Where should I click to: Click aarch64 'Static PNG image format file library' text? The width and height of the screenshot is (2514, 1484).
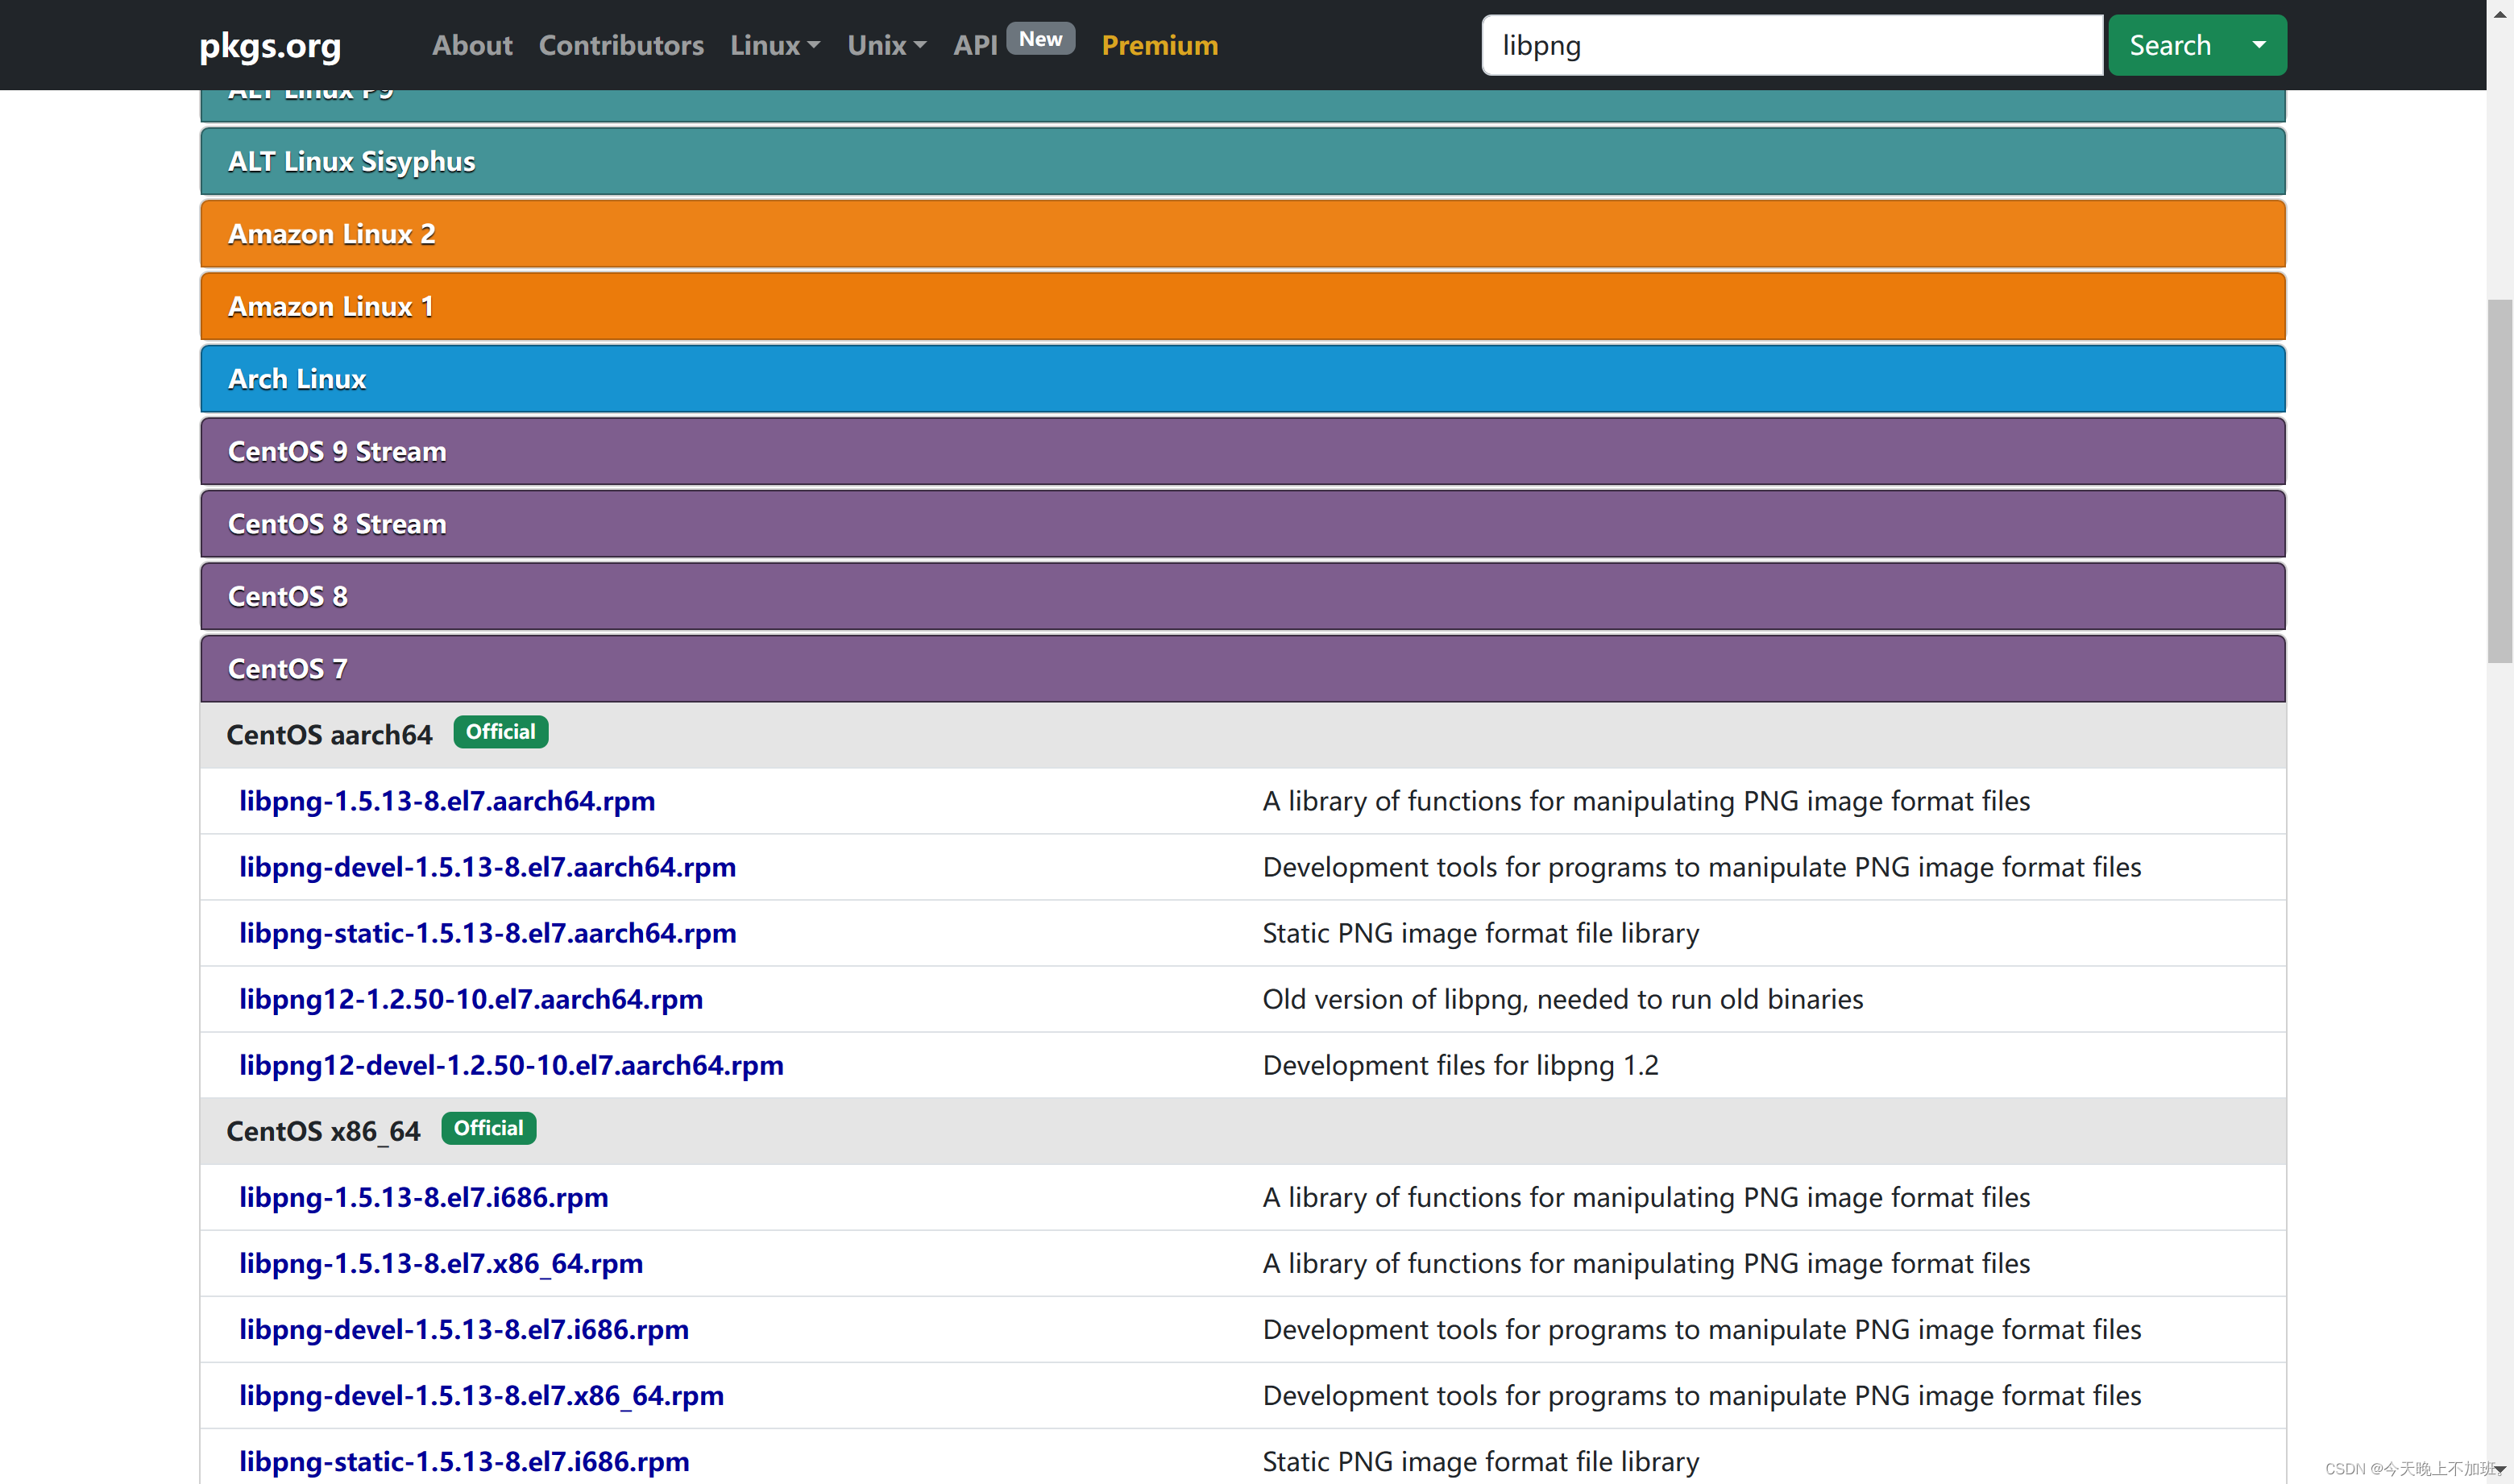1480,933
